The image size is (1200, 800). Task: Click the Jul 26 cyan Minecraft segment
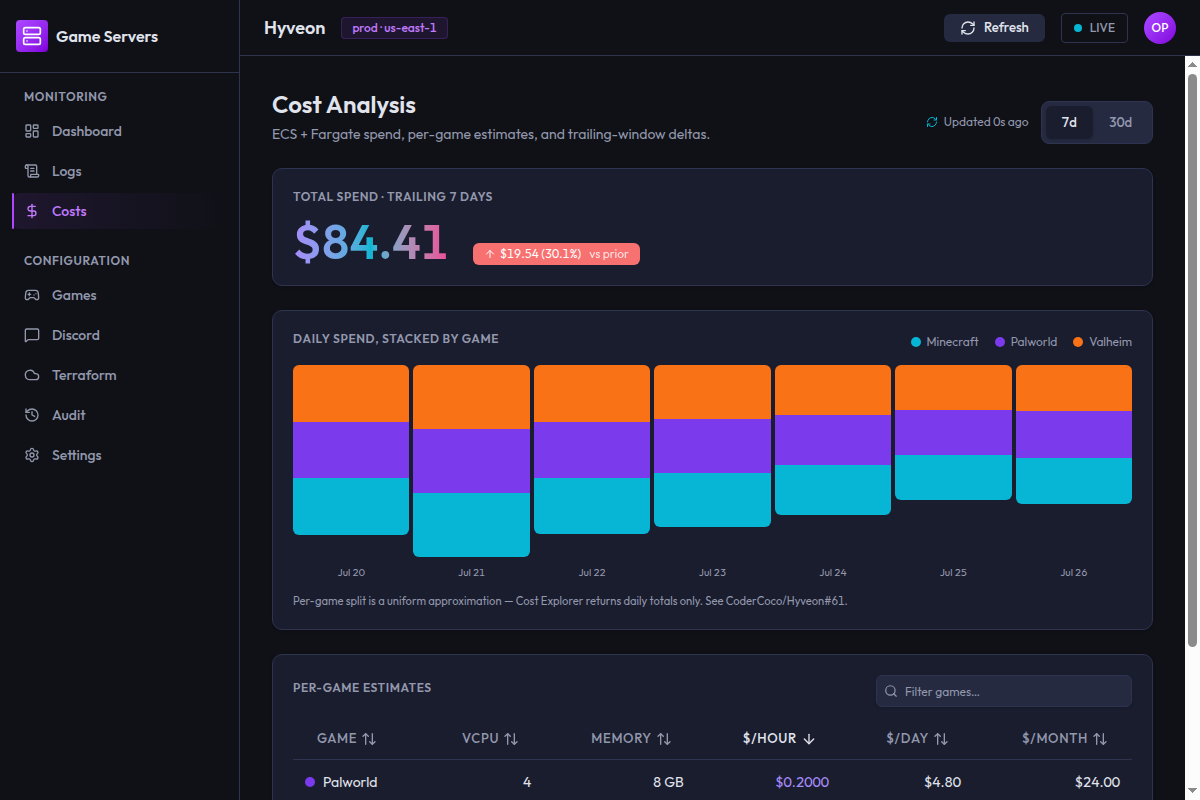(1074, 481)
